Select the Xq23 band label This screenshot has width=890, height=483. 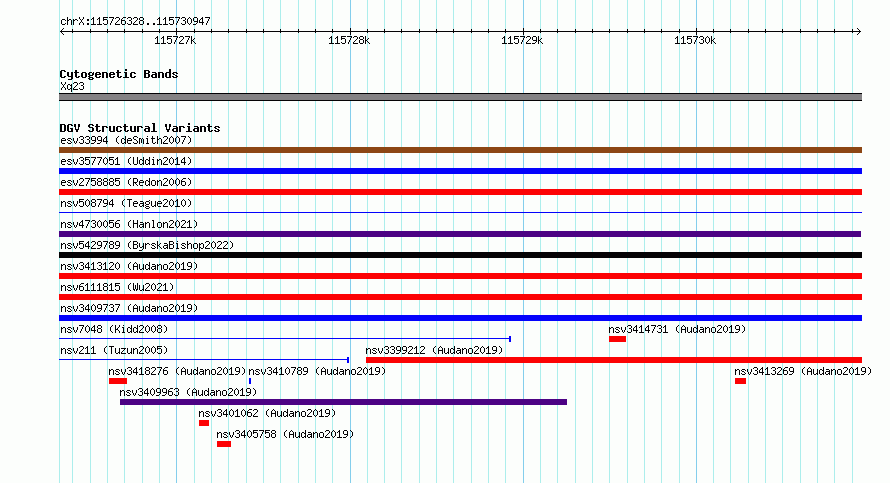click(x=72, y=86)
